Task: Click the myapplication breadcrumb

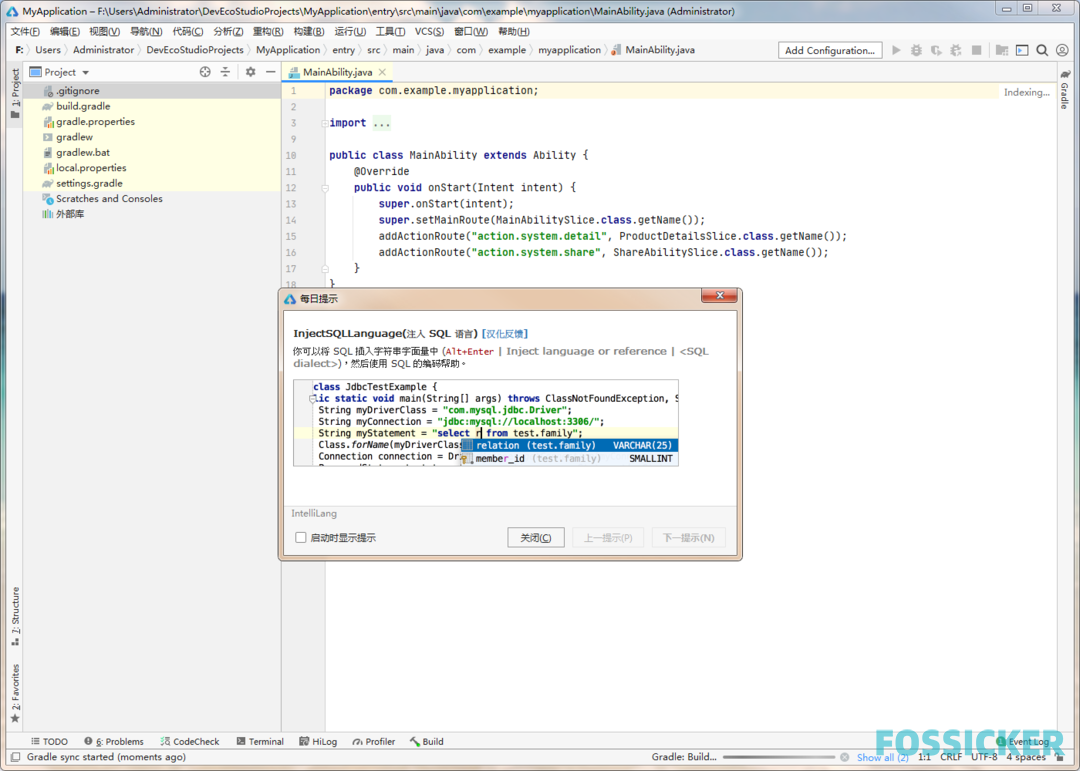Action: pos(570,50)
